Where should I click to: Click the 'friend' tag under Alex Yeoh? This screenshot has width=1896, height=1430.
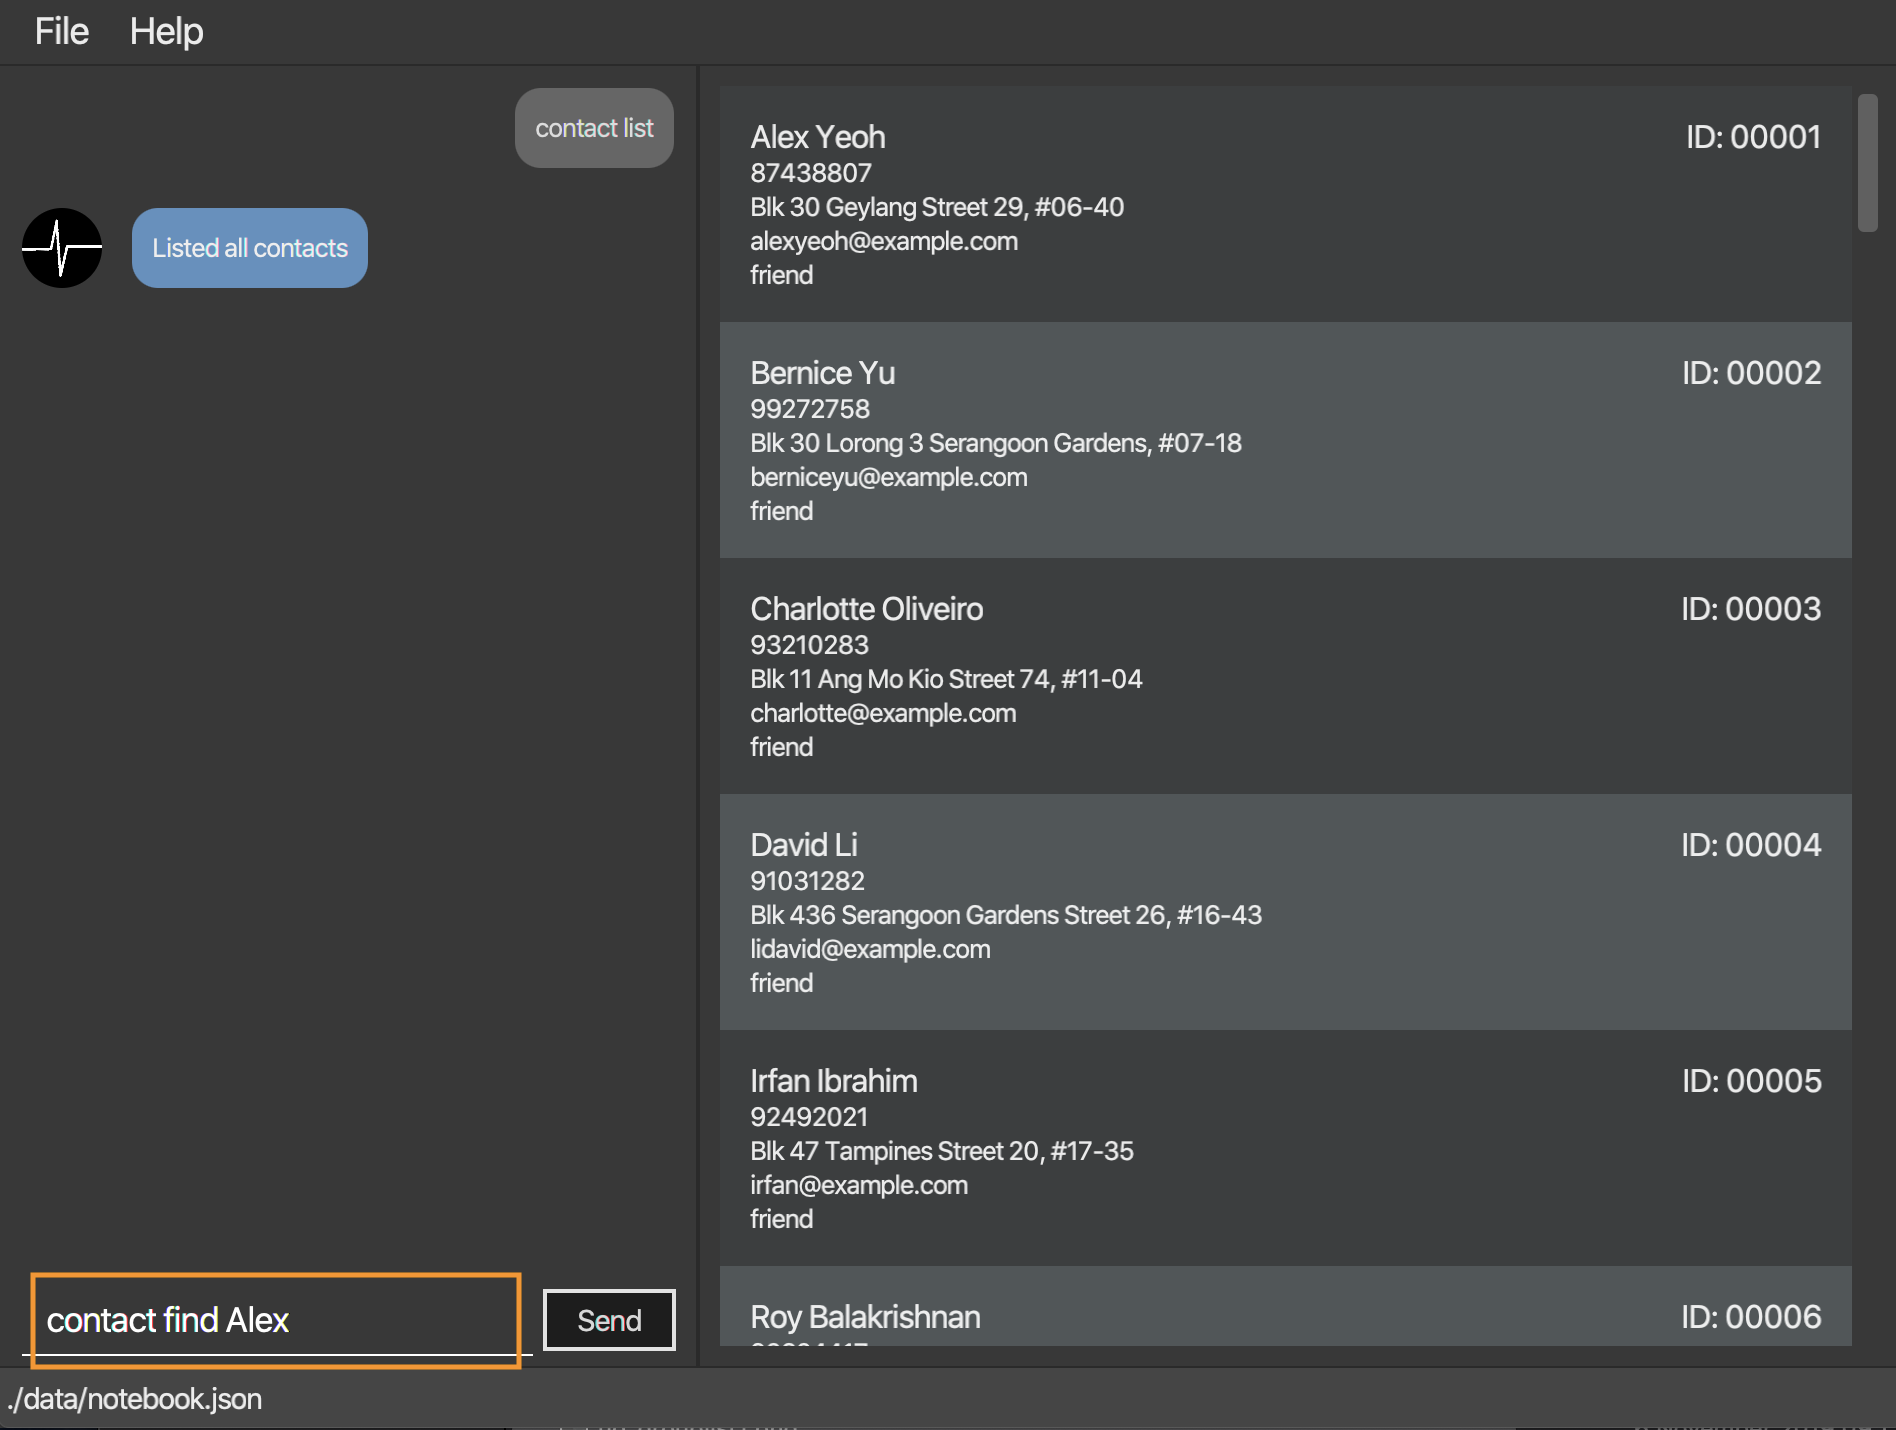(782, 275)
